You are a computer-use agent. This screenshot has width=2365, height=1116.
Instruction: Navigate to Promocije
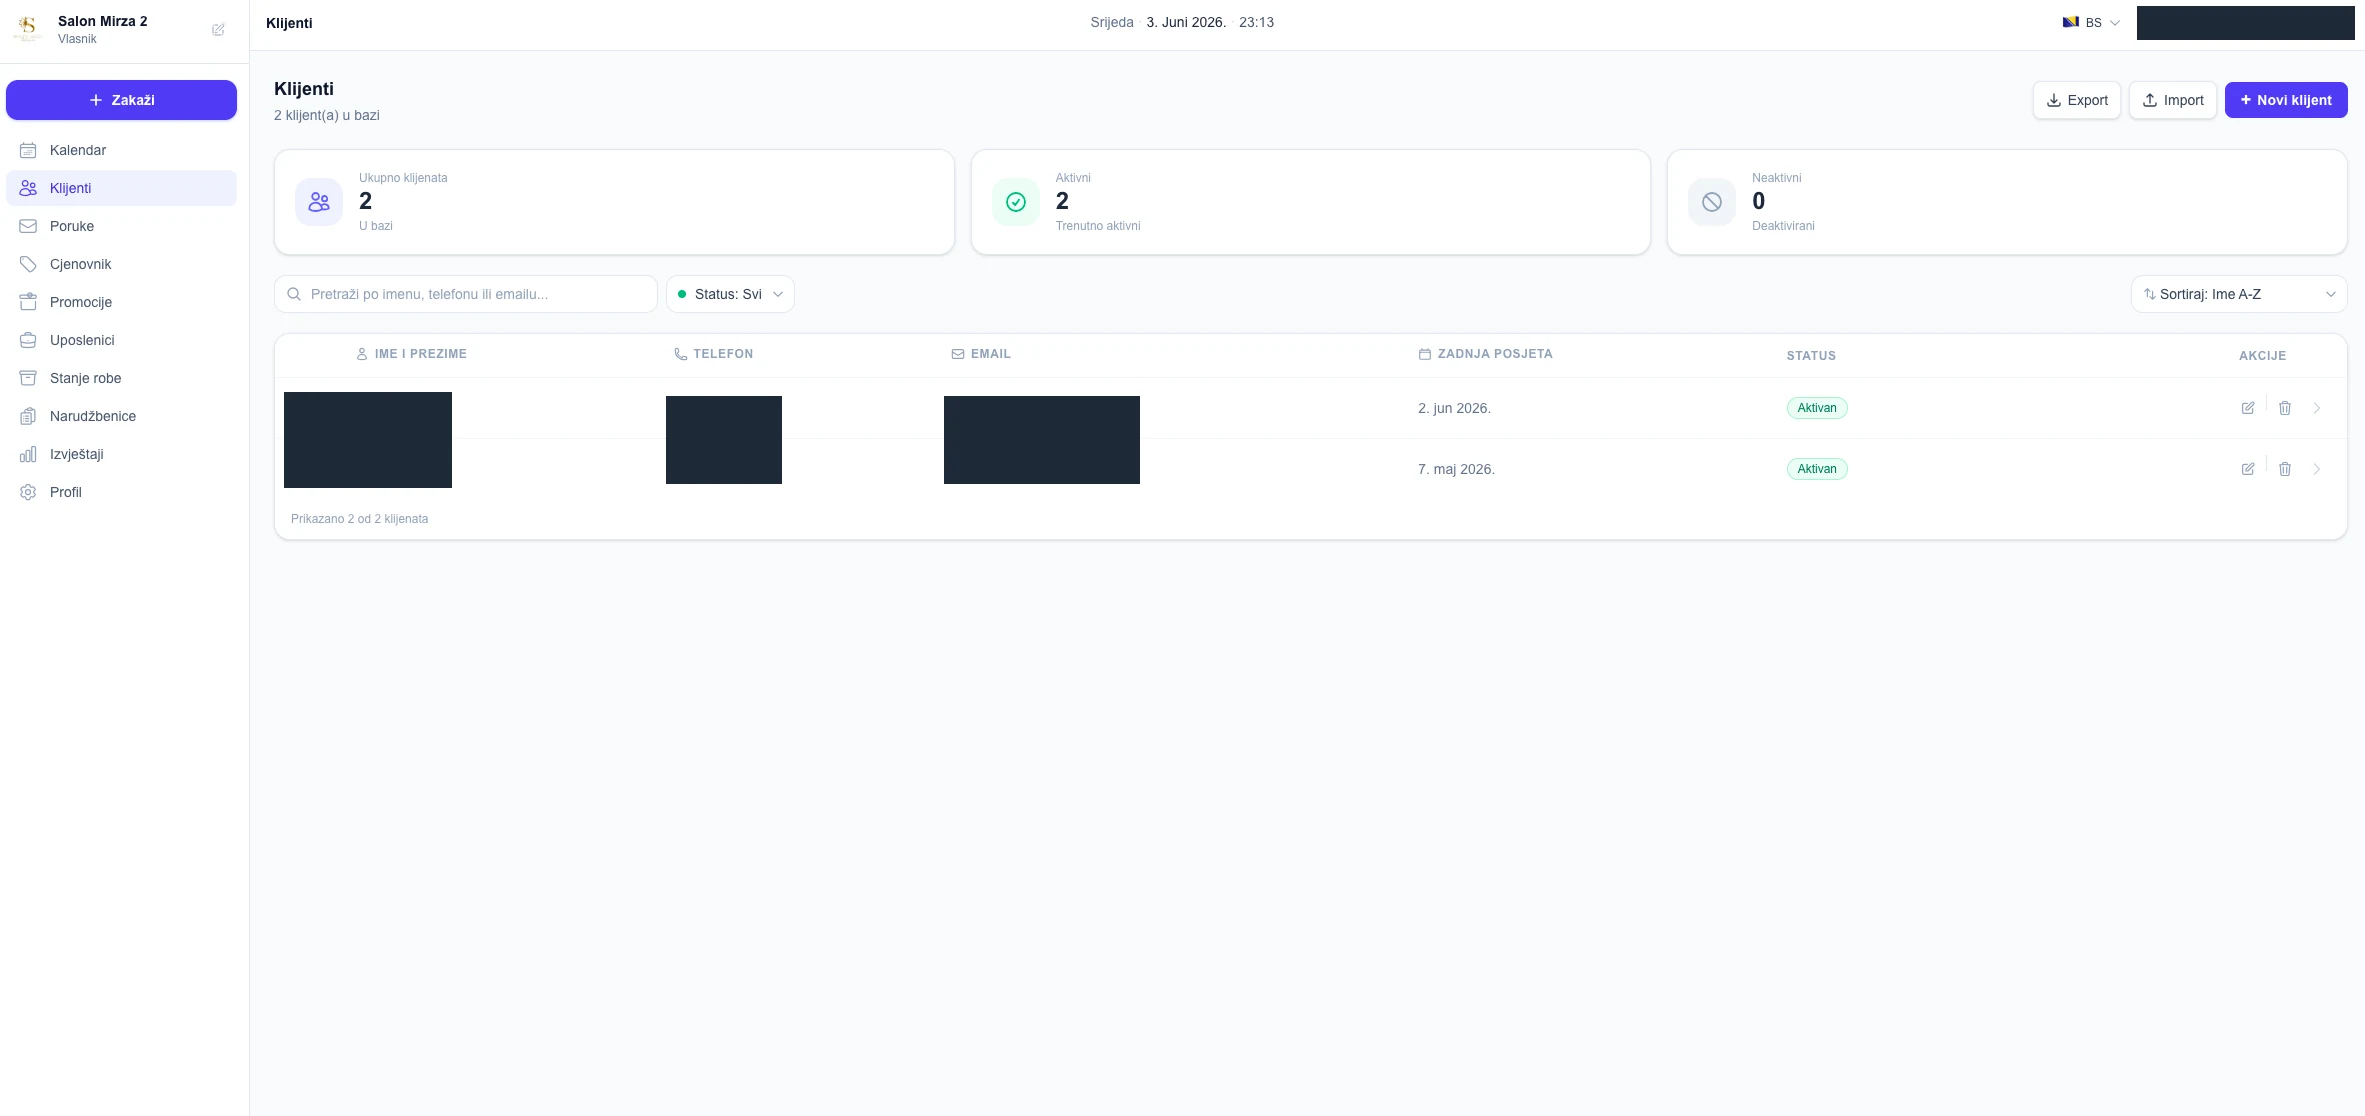click(121, 302)
